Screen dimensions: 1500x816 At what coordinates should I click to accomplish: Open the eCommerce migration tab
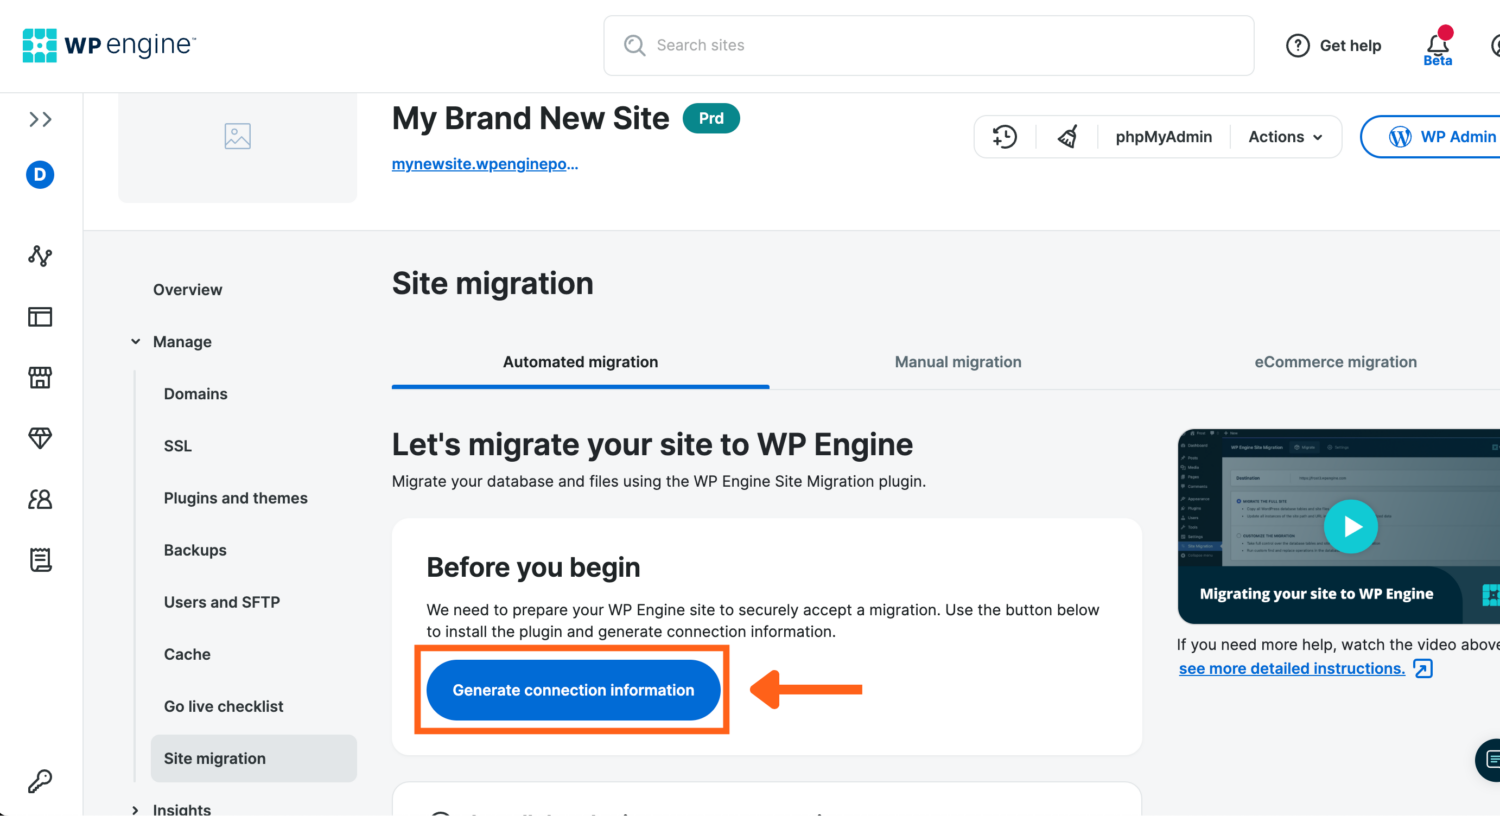click(x=1335, y=361)
